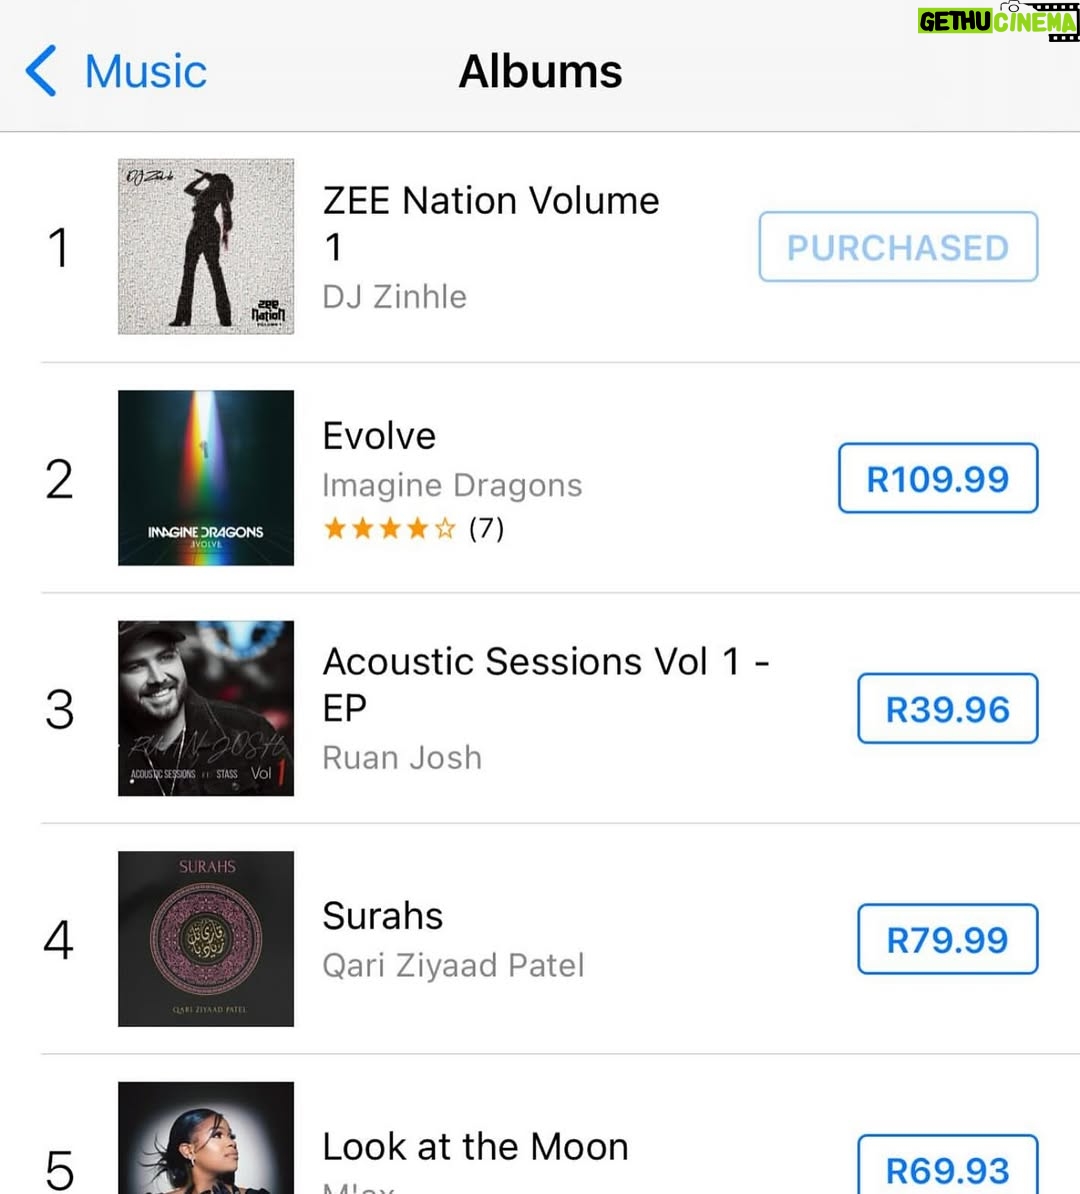Buy Evolve for R109.99
1080x1194 pixels.
pyautogui.click(x=938, y=478)
